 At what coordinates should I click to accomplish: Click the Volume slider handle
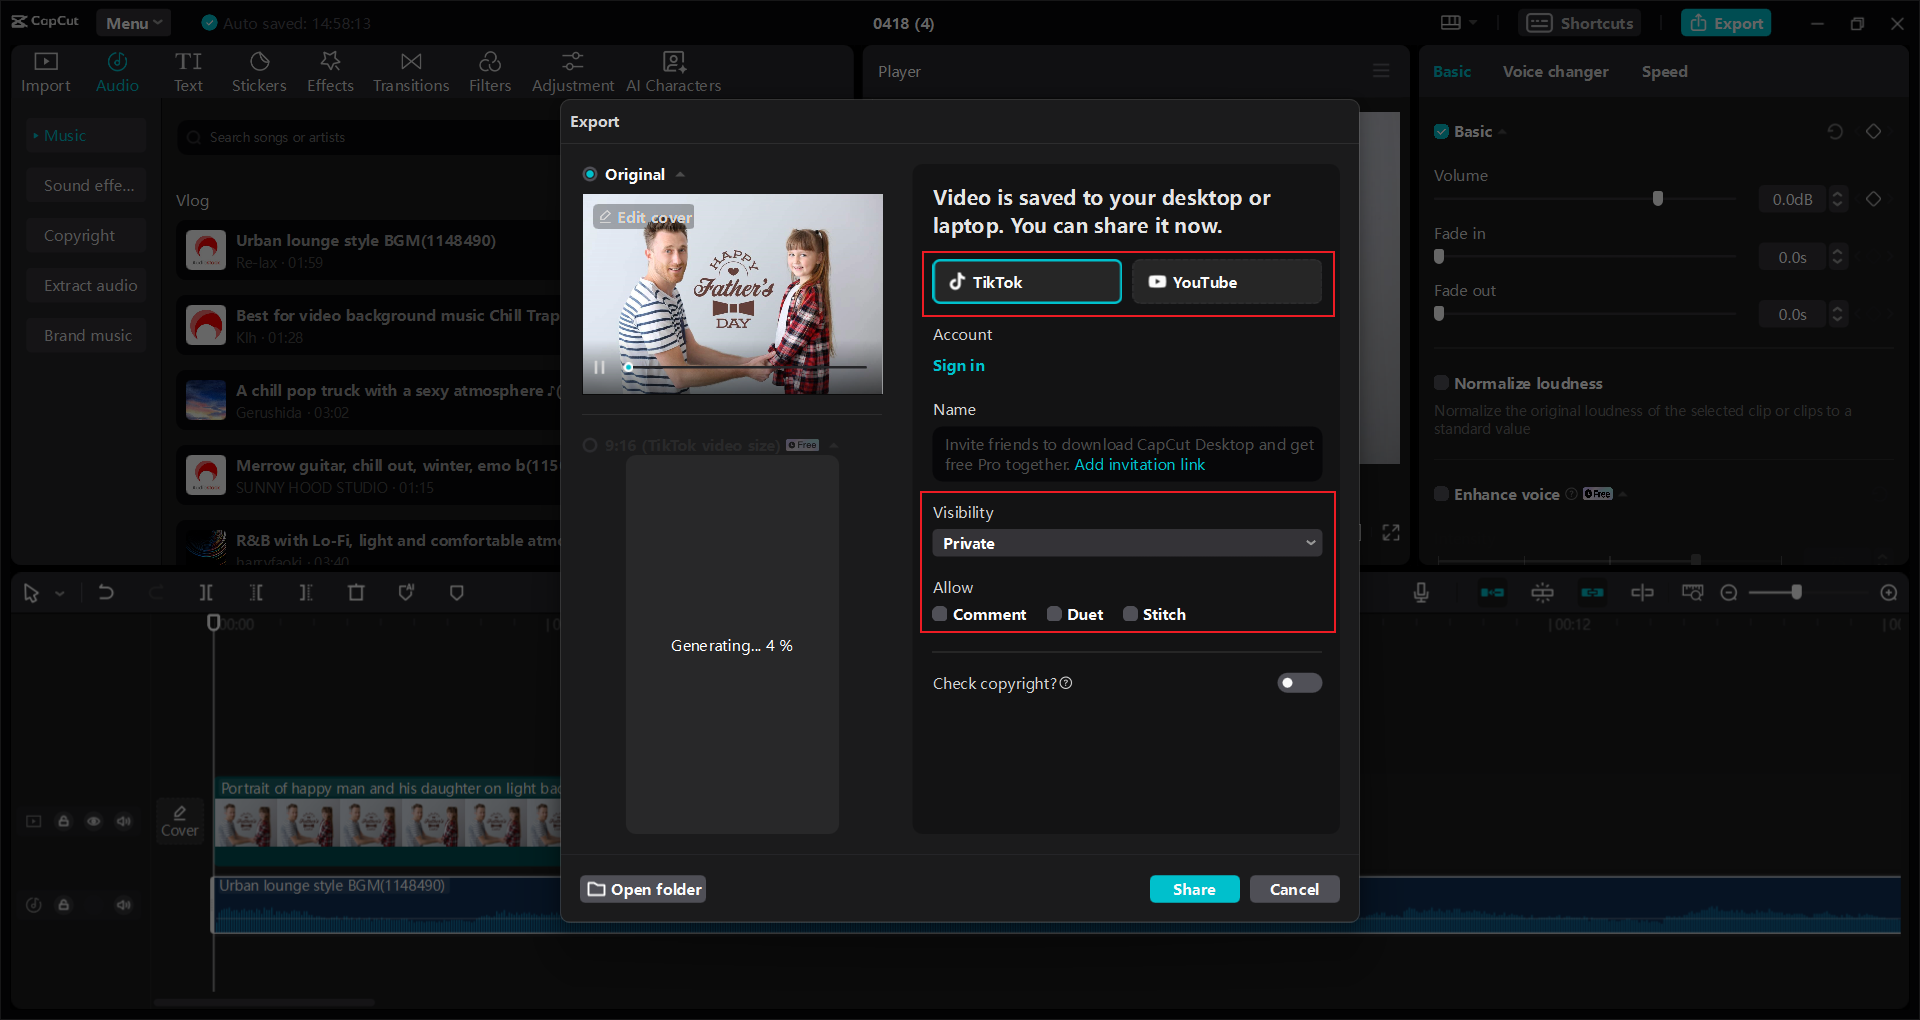tap(1657, 199)
